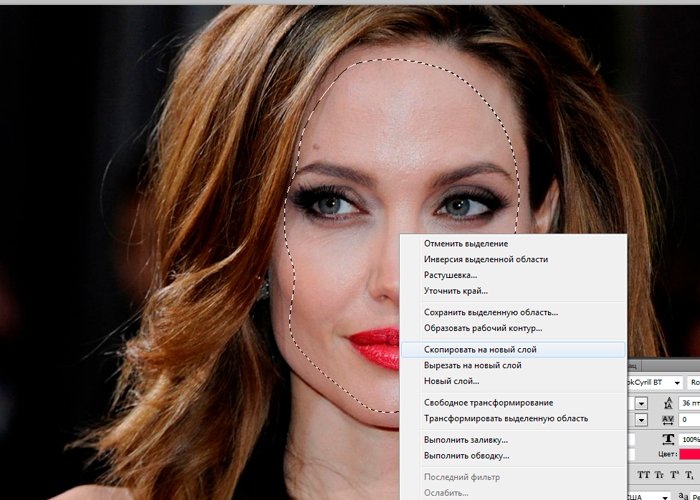Toggle Subscript text style
The image size is (700, 500).
tap(691, 475)
